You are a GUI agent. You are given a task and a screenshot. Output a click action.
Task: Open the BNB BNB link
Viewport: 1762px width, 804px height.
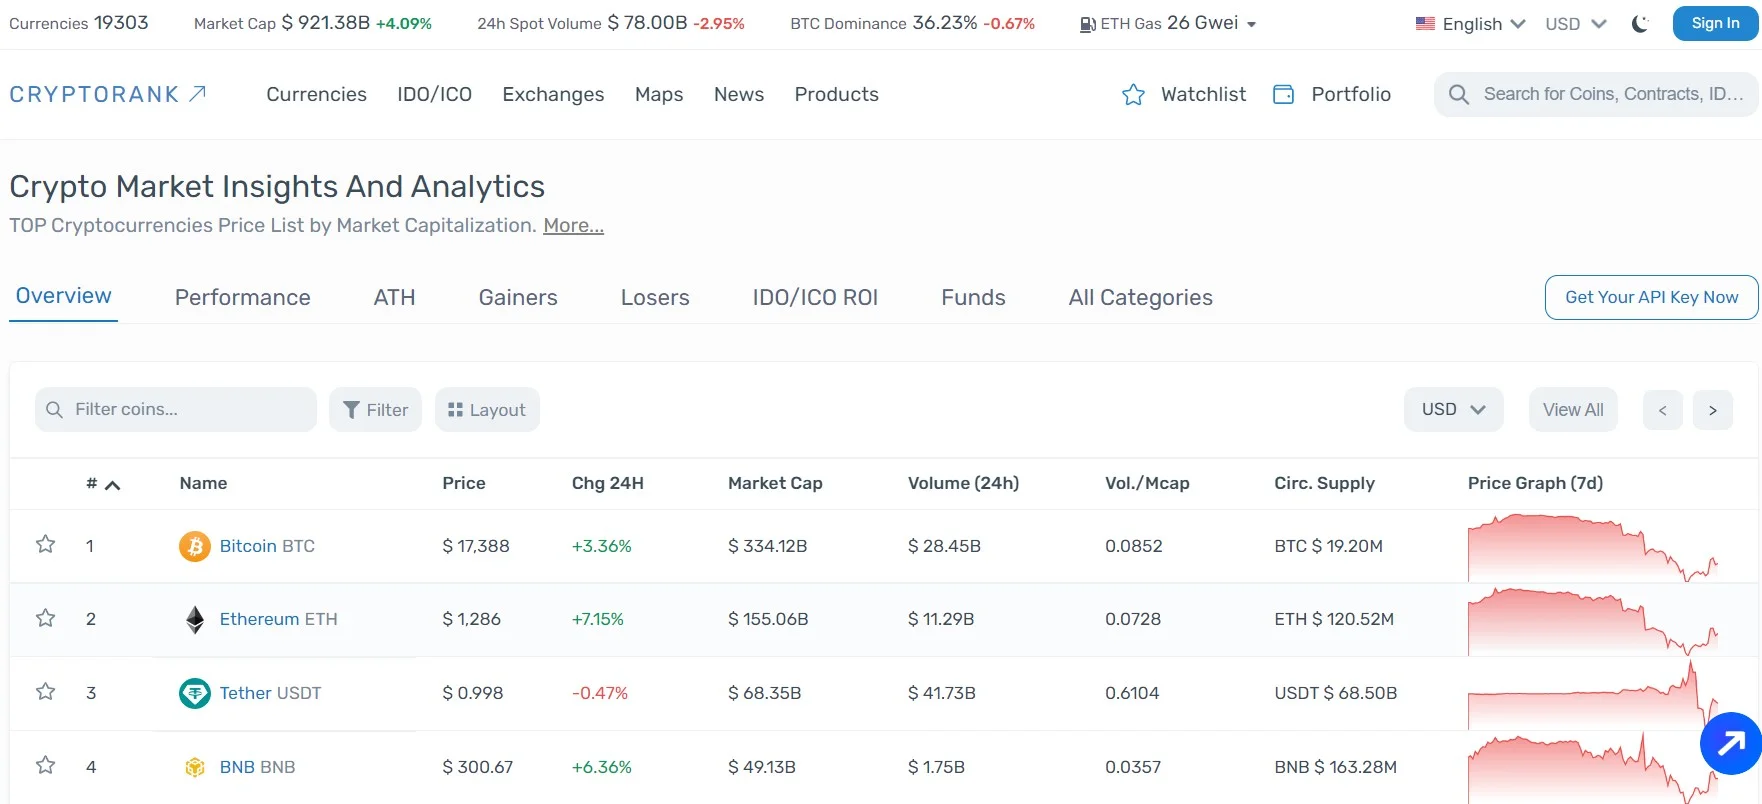click(257, 767)
